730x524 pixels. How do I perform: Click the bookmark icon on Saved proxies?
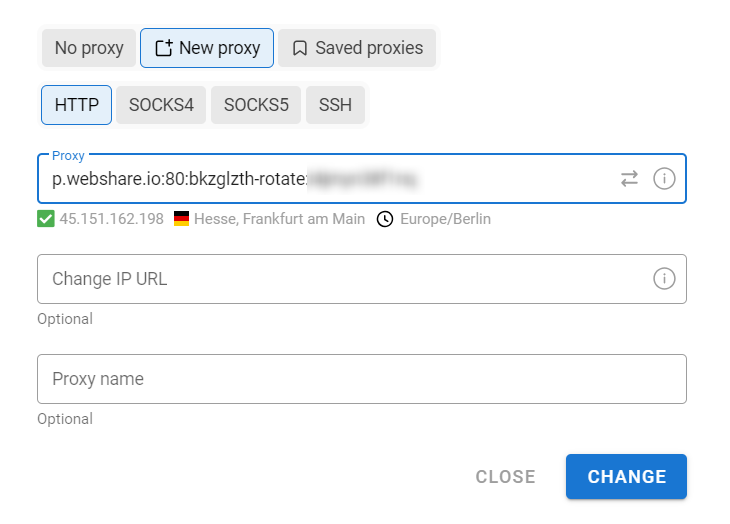[300, 48]
